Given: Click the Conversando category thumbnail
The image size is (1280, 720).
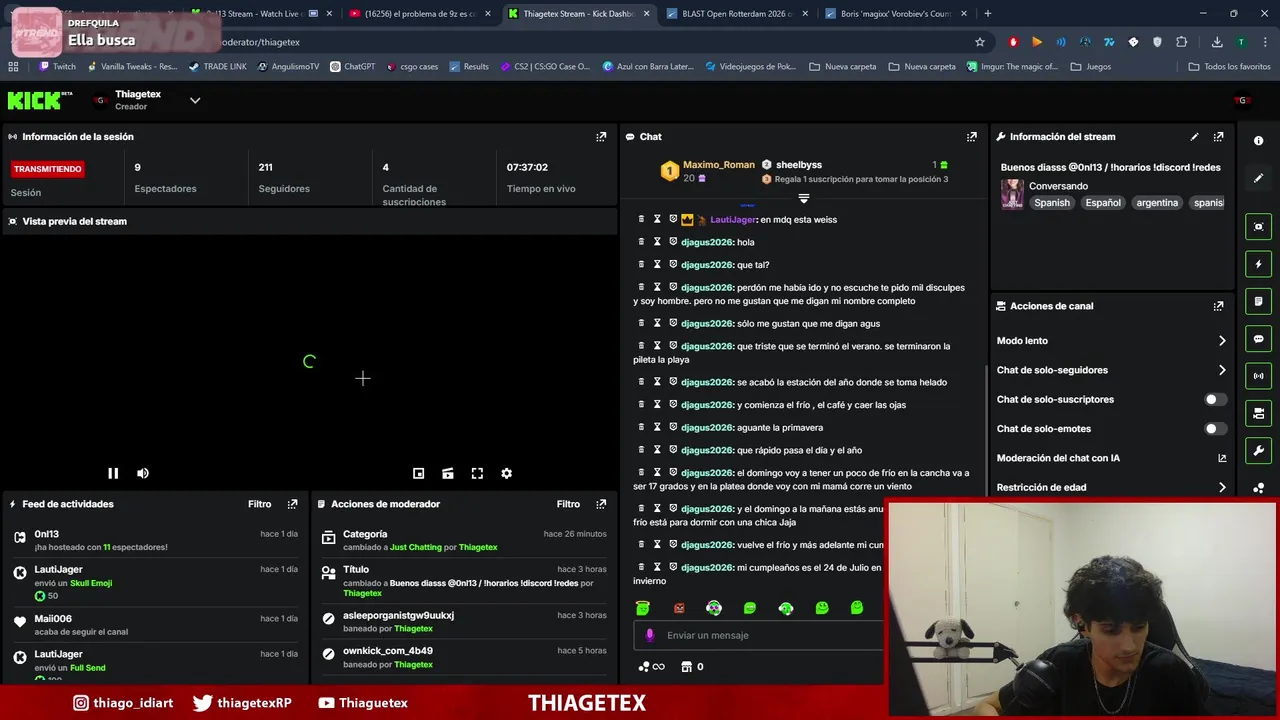Looking at the screenshot, I should tap(1012, 194).
